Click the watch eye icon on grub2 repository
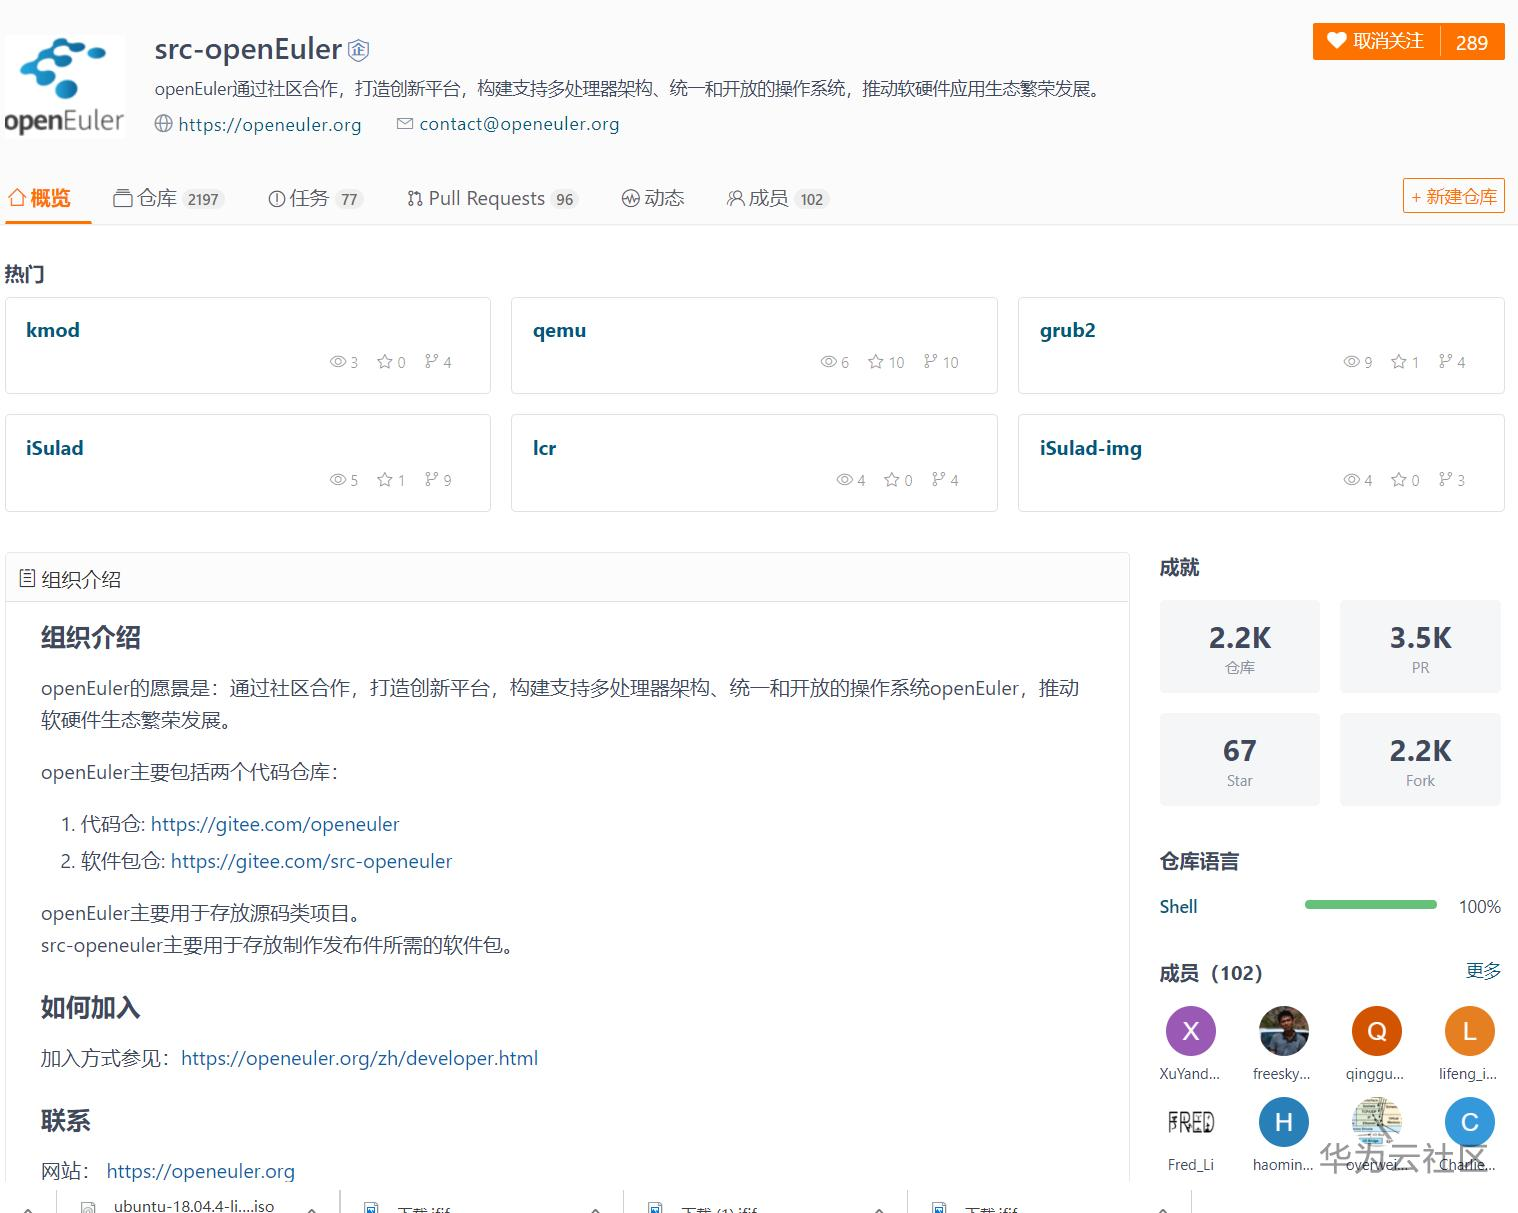 click(1349, 361)
